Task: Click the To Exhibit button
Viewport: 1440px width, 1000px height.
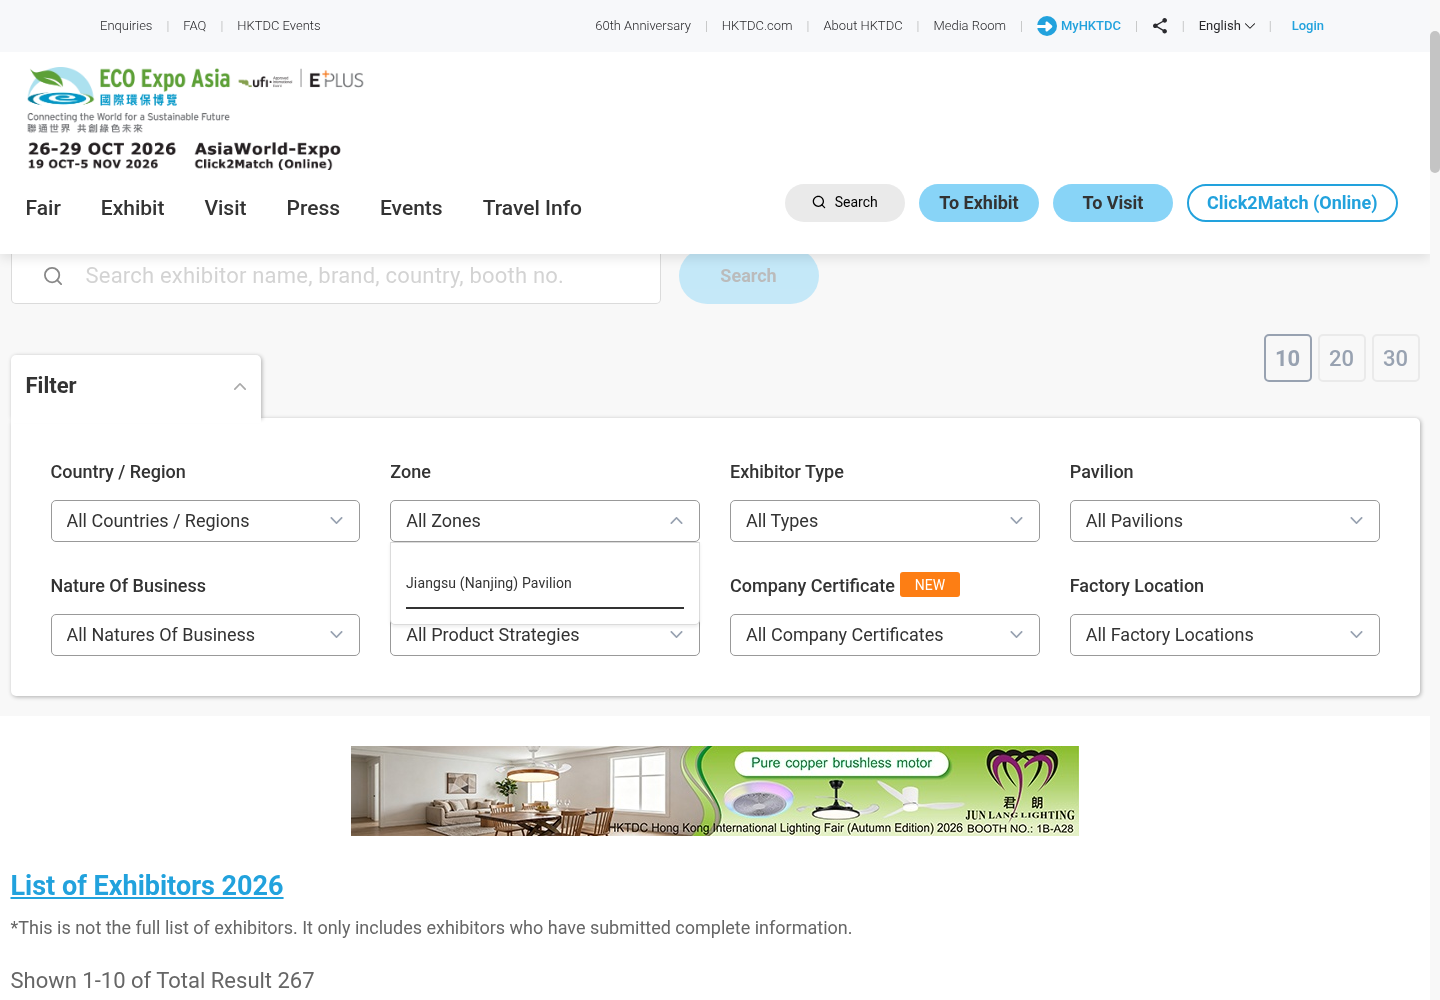Action: (979, 203)
